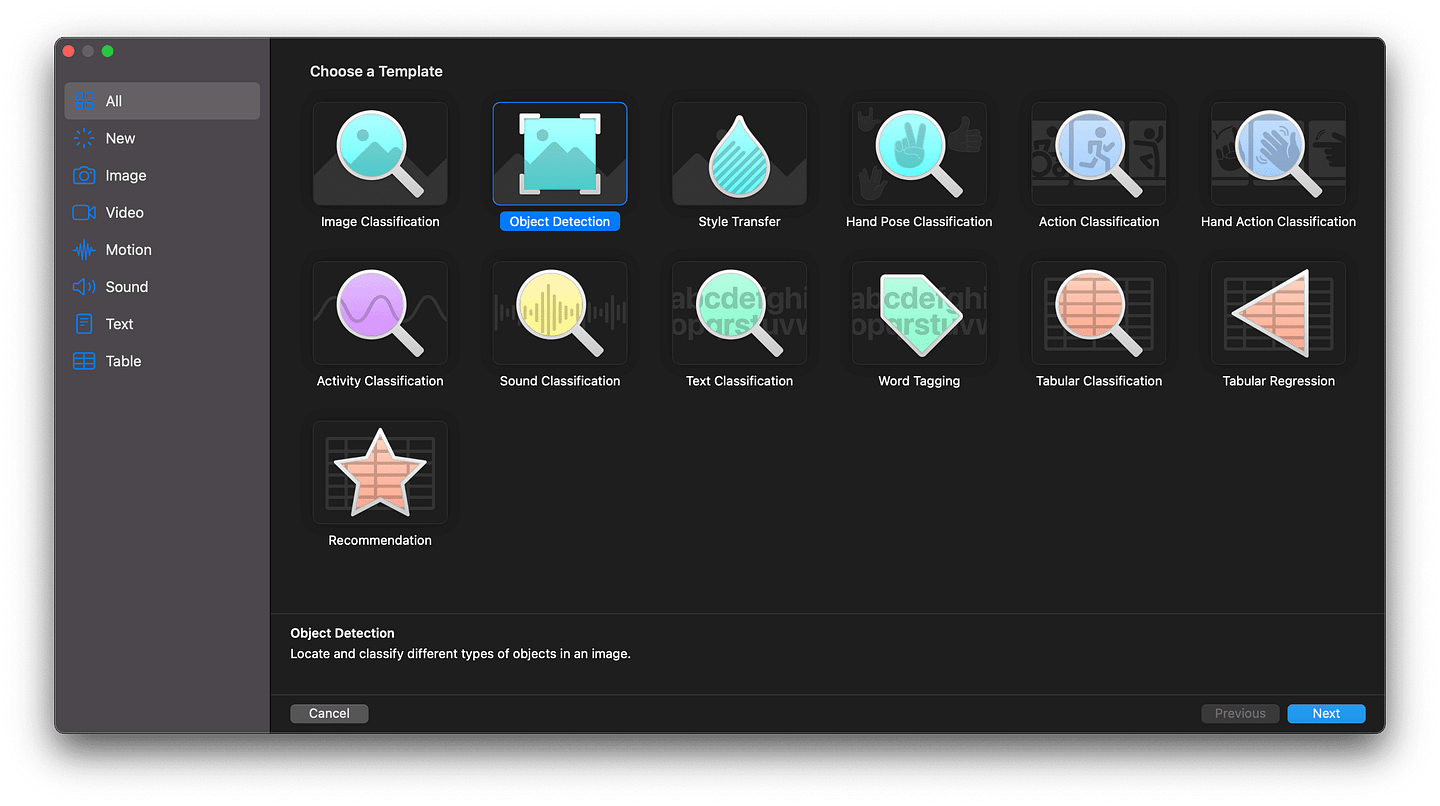
Task: Click the Previous button
Action: 1240,713
